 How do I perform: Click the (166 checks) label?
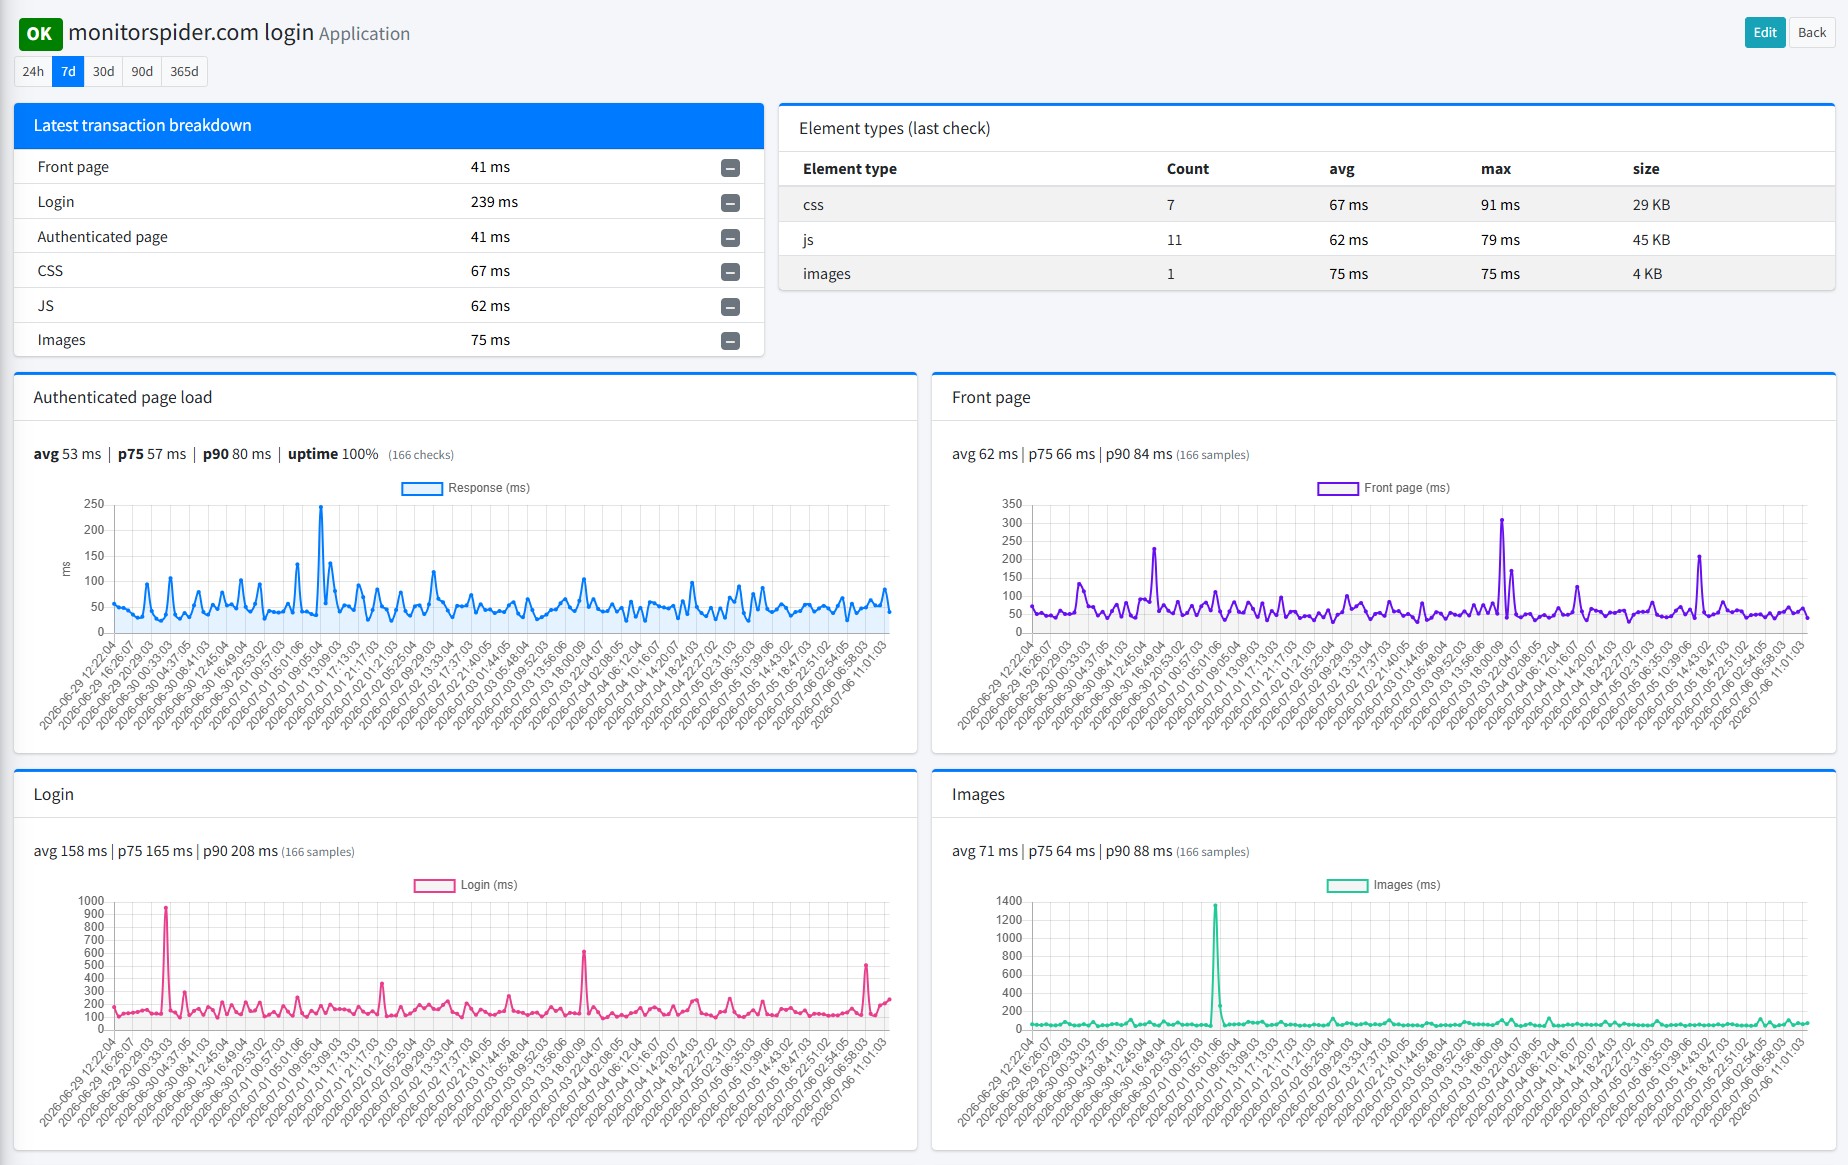pos(421,455)
